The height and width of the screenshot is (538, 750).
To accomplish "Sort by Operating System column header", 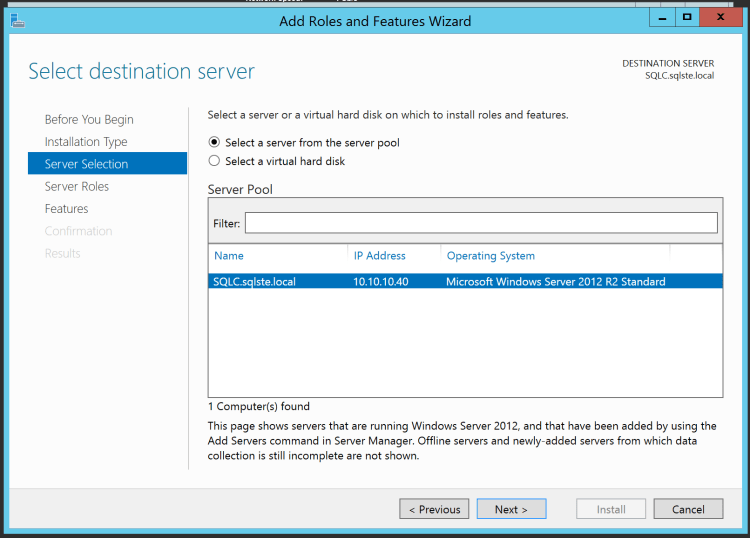I will 491,256.
